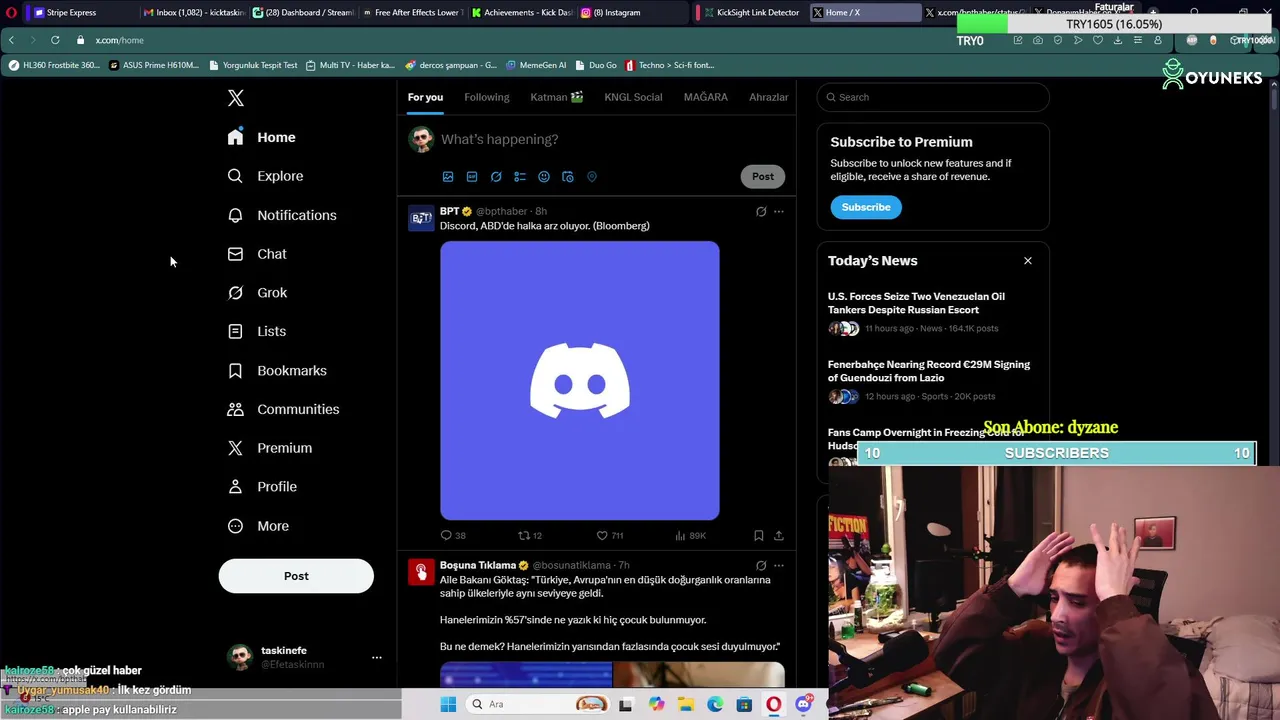
Task: Open Discord from the taskbar
Action: (803, 704)
